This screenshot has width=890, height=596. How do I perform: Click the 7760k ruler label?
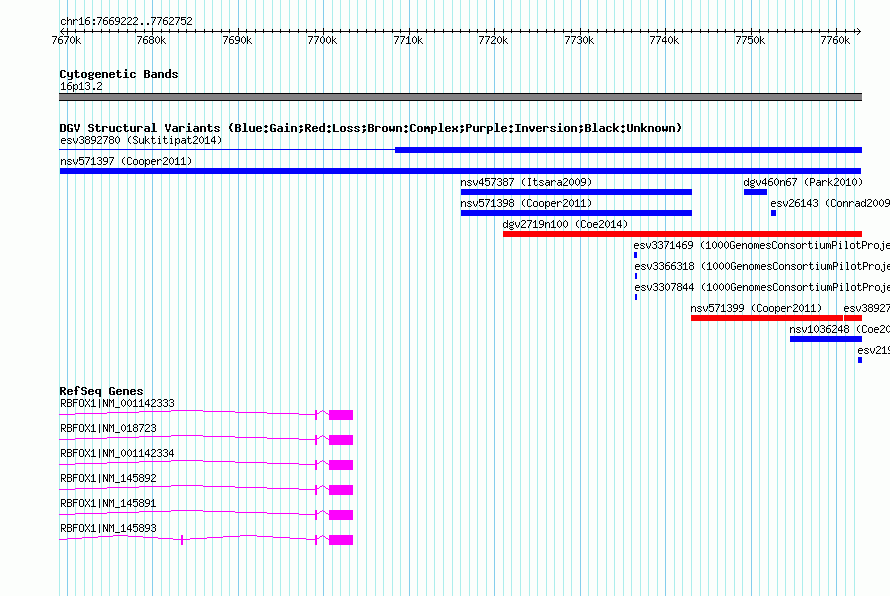835,40
